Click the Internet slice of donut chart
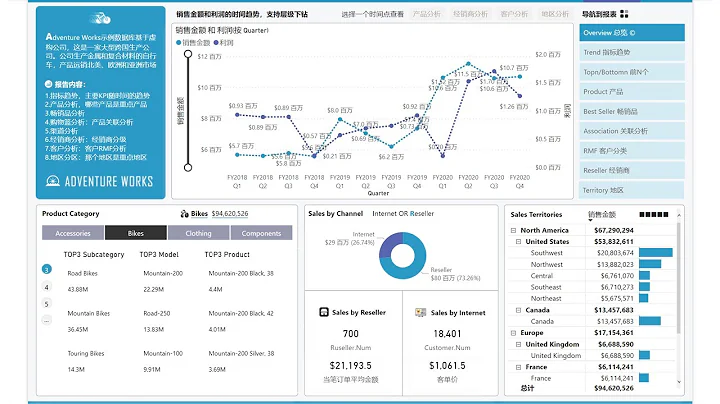 pos(388,243)
